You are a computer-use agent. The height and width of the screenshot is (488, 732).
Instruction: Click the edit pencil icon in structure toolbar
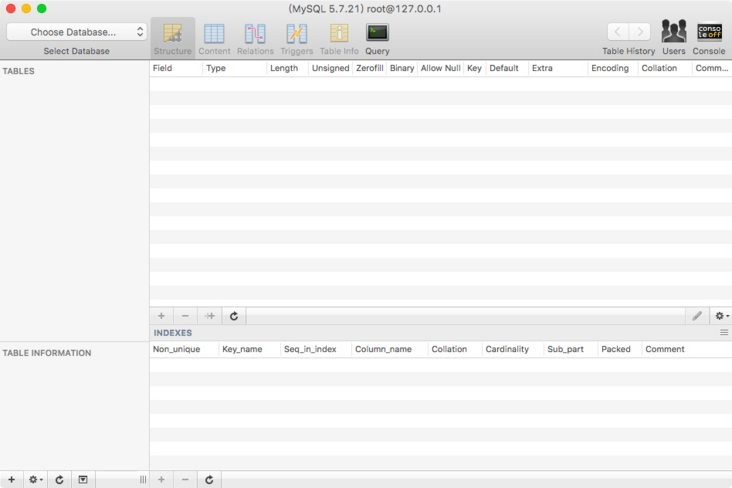[697, 316]
